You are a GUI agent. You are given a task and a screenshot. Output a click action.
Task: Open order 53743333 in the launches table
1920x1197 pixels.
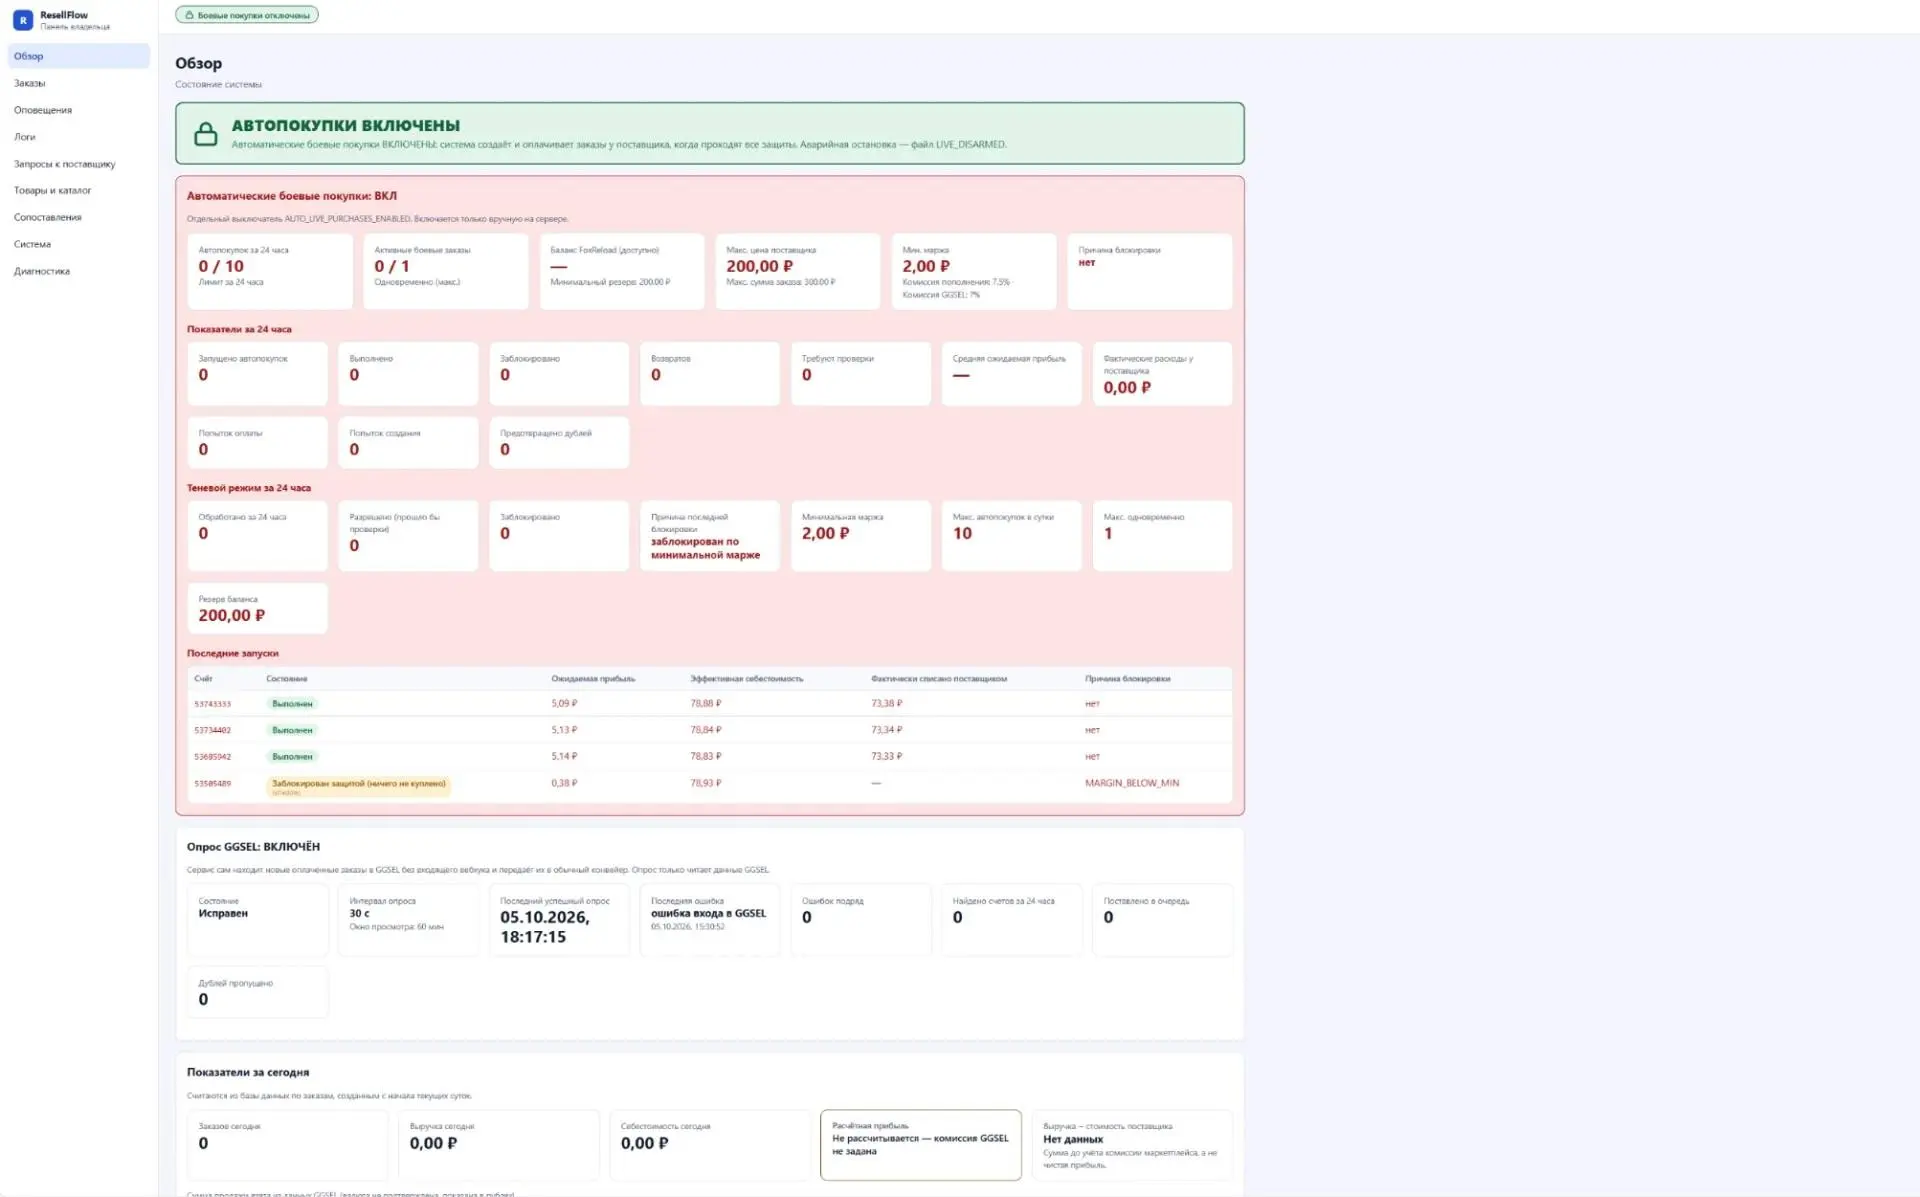212,704
